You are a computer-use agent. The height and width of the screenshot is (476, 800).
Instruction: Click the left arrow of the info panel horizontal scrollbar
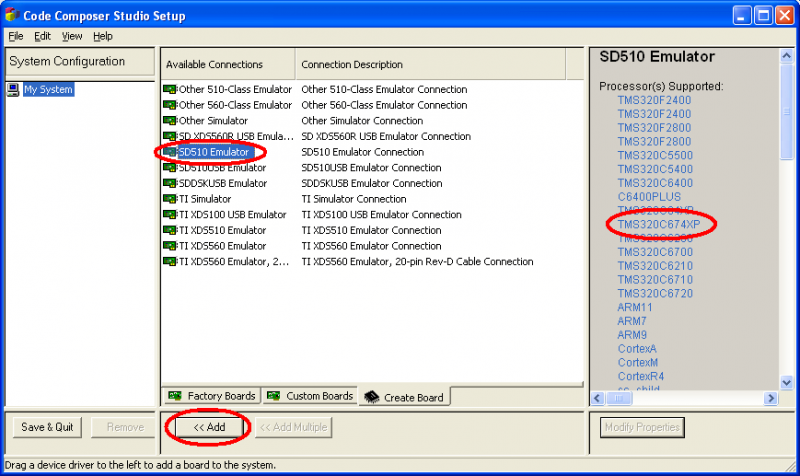pos(598,398)
